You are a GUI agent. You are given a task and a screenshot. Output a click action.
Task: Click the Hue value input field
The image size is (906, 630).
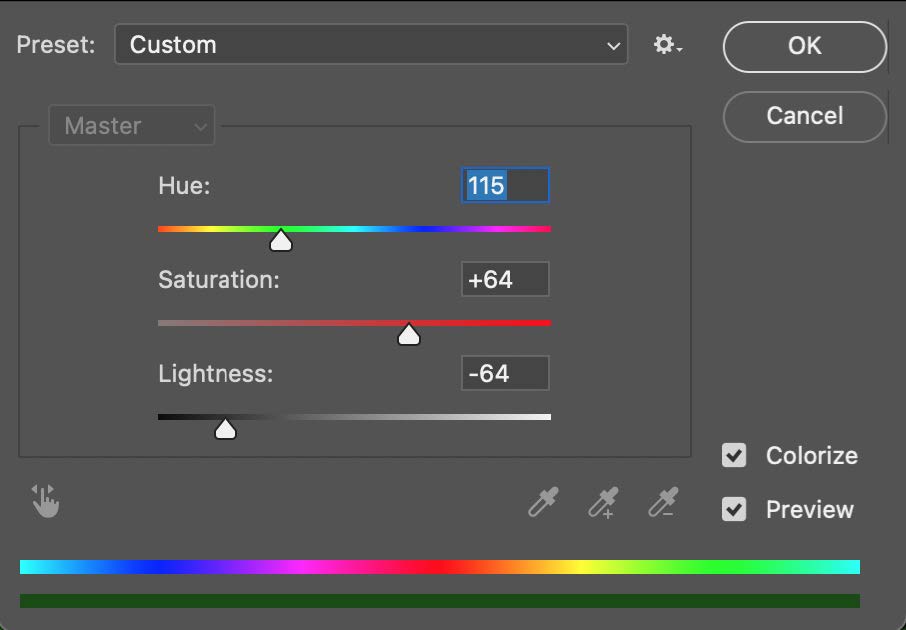(x=505, y=186)
